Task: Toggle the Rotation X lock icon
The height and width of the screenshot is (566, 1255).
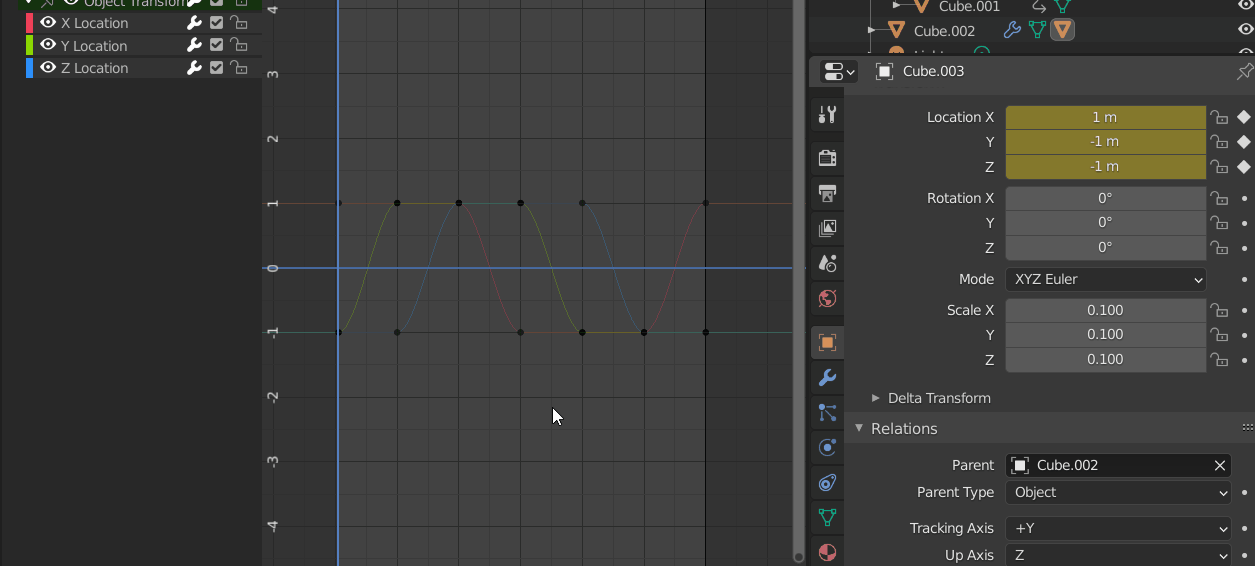Action: click(x=1218, y=198)
